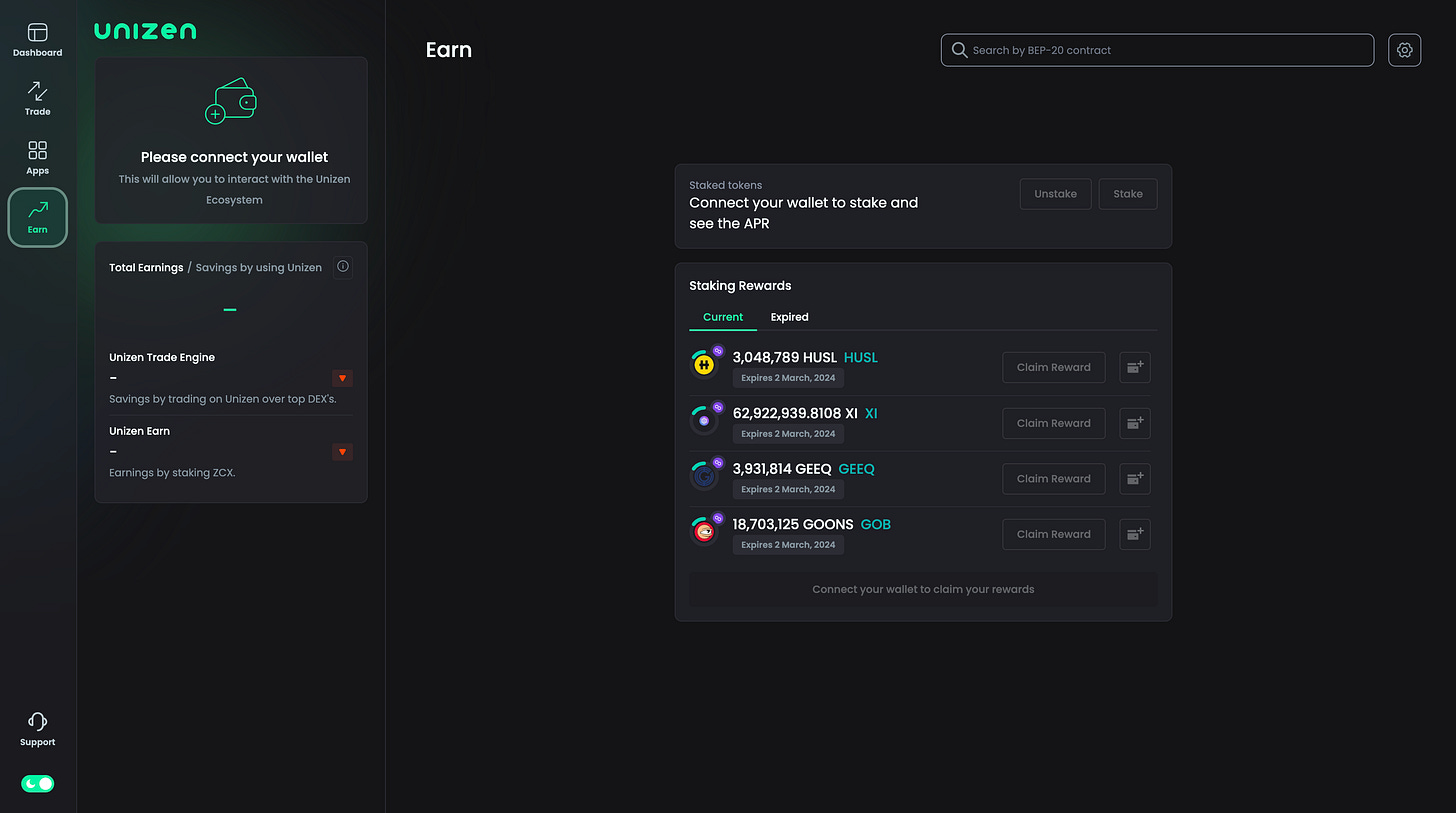Screen dimensions: 1456x813
Task: Open Support headset icon
Action: (x=37, y=730)
